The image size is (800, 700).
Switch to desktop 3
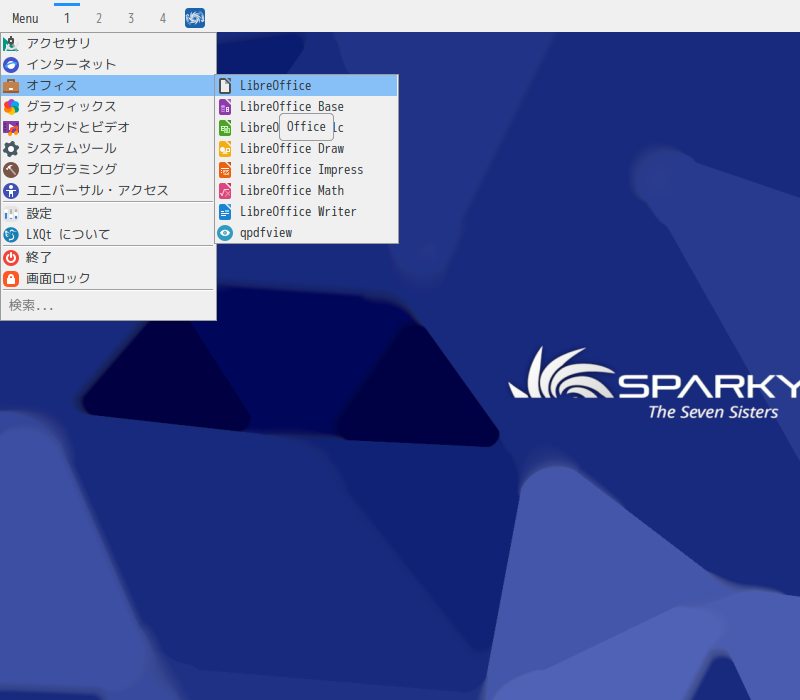pyautogui.click(x=131, y=18)
